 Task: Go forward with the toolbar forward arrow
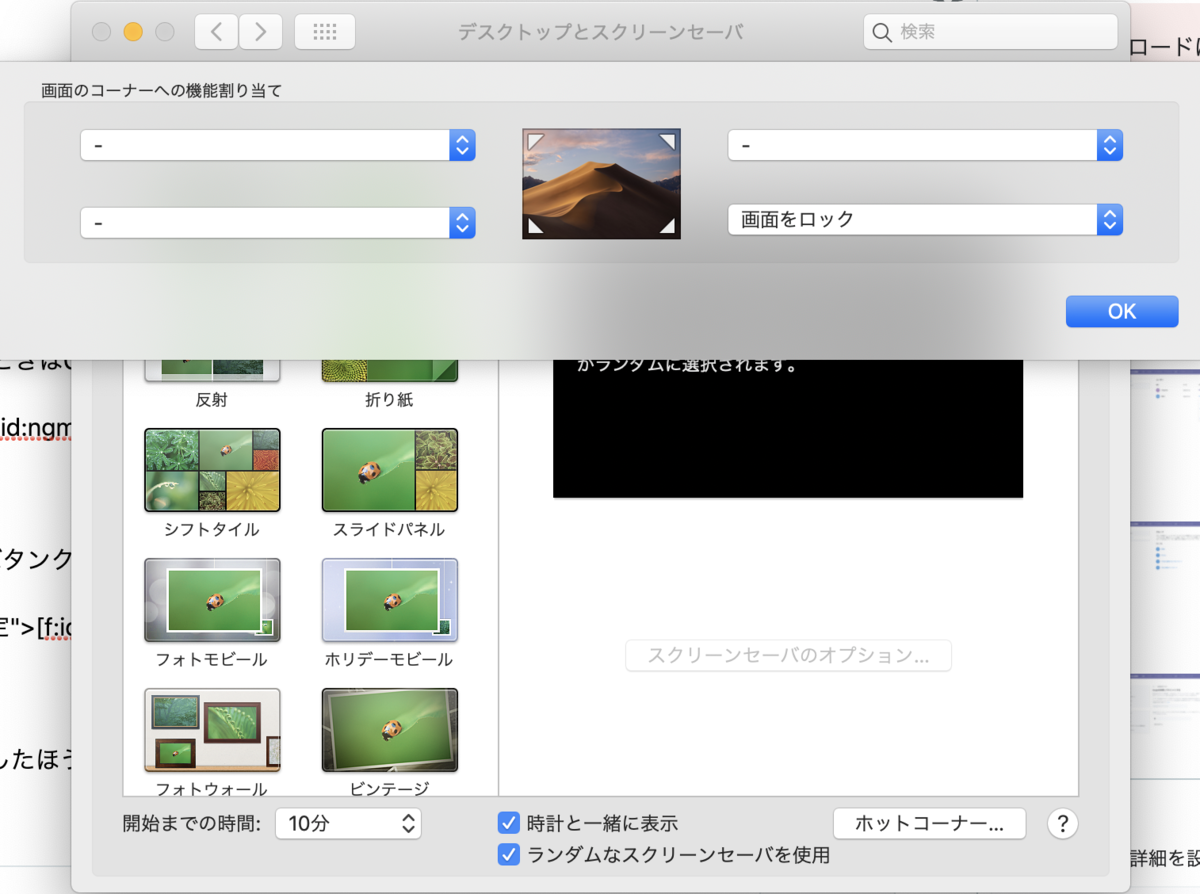click(x=260, y=32)
